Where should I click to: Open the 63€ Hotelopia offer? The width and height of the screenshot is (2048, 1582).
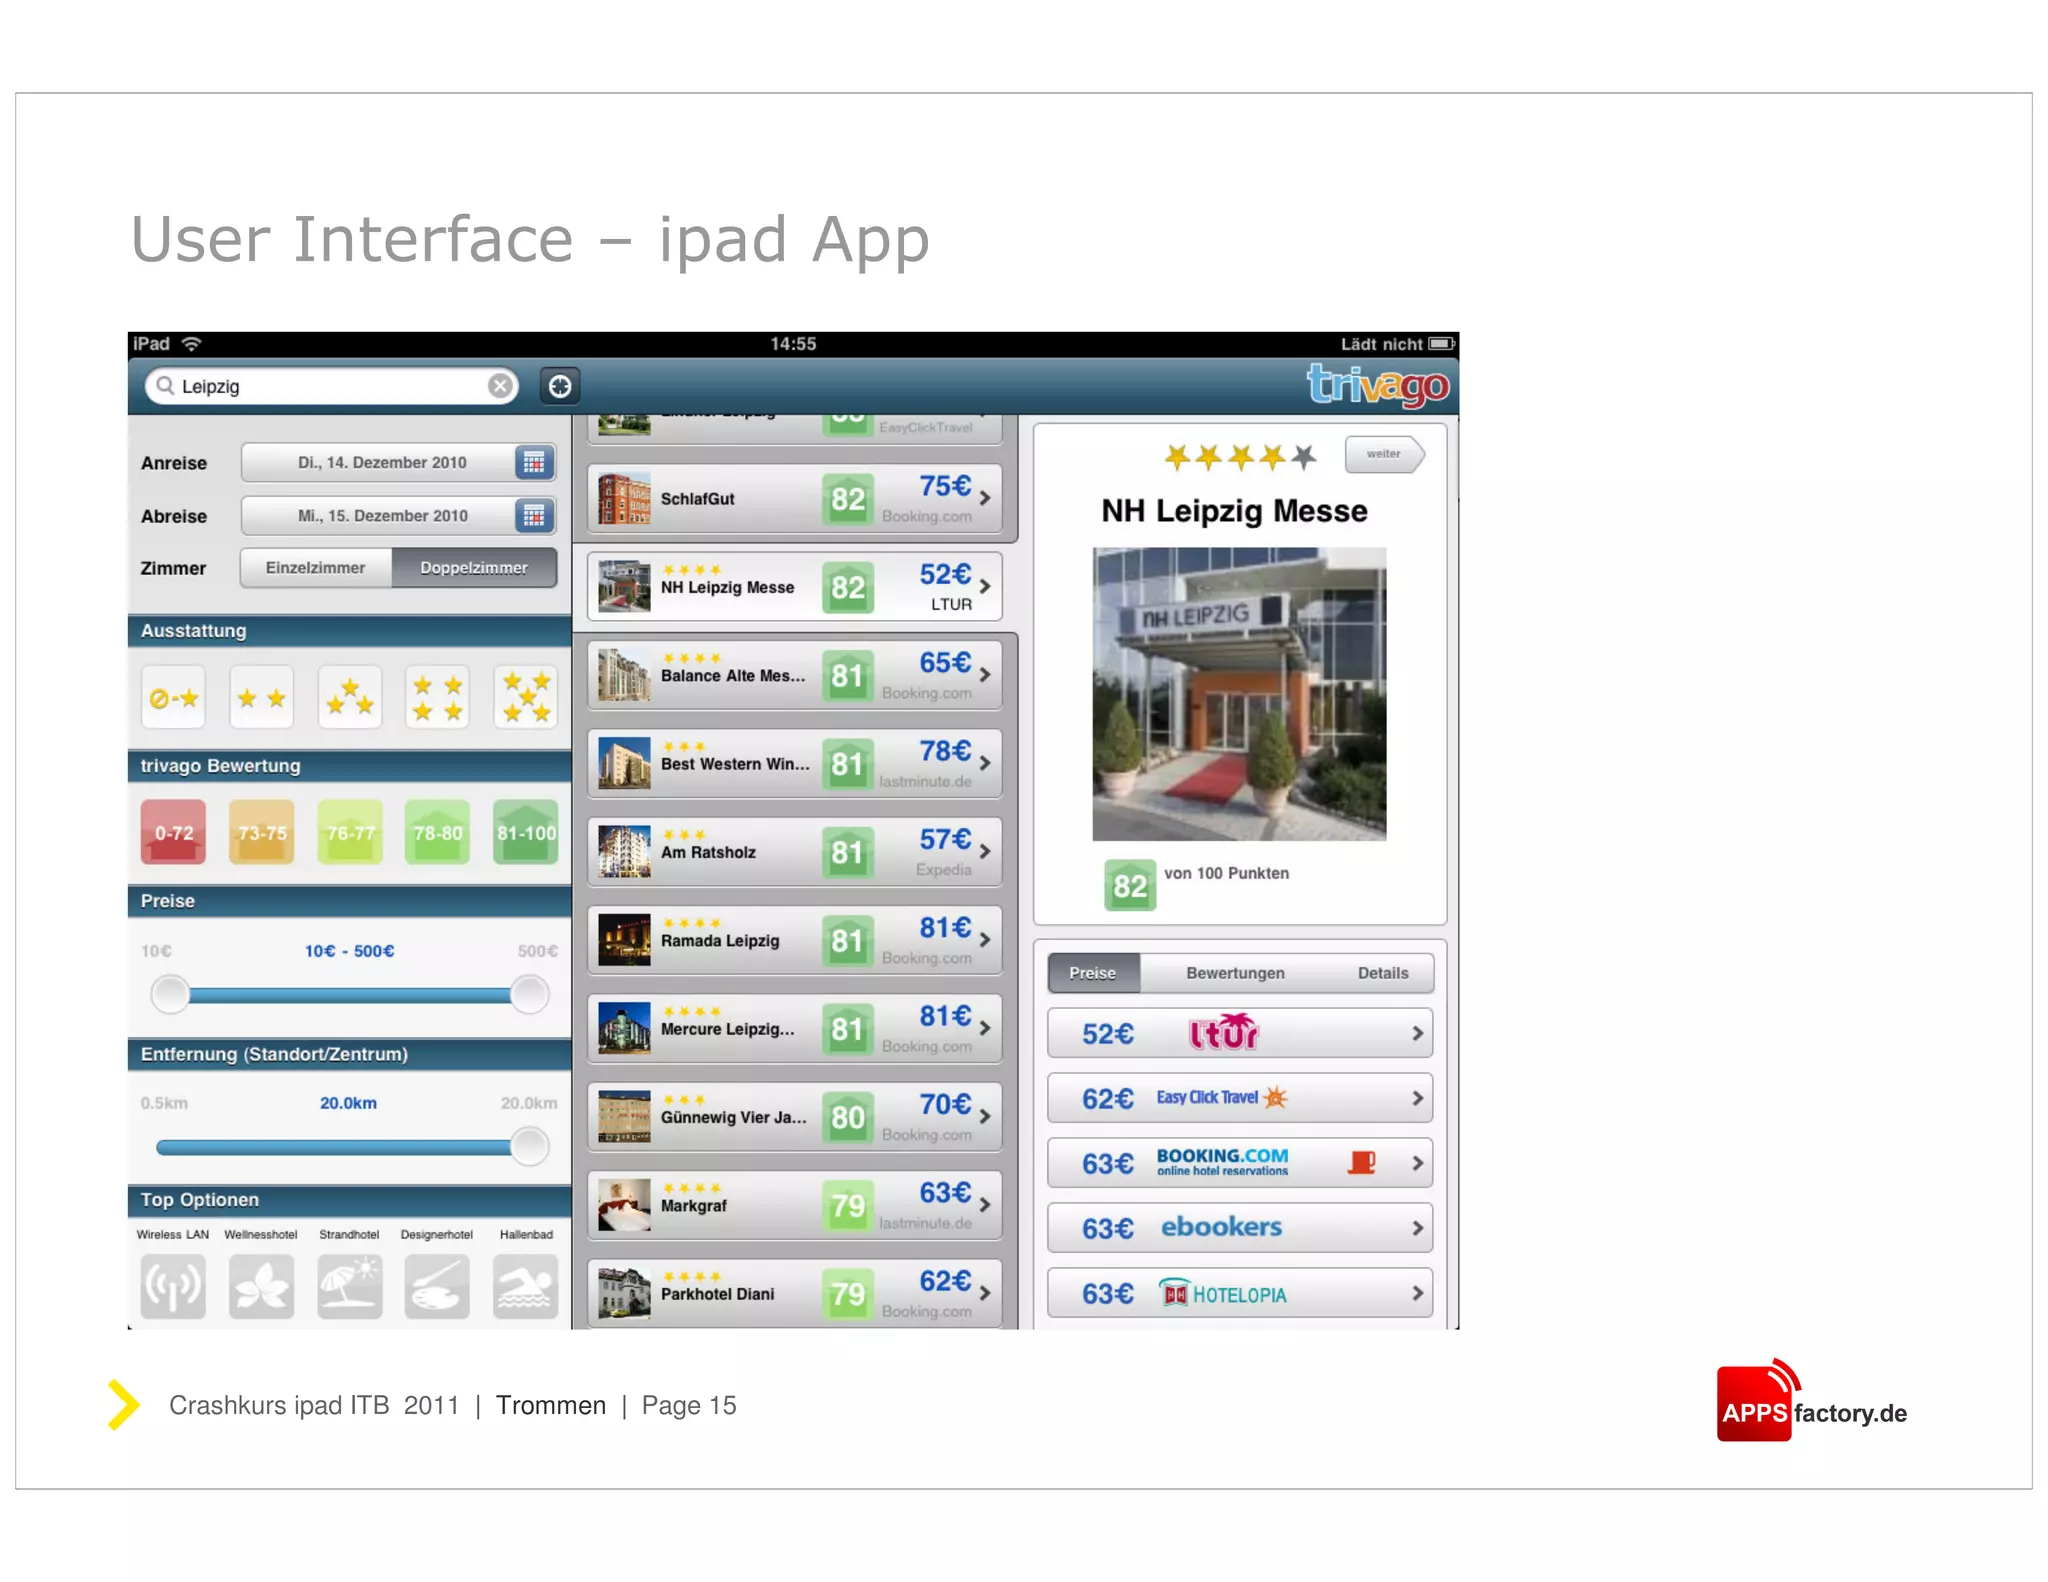pyautogui.click(x=1240, y=1293)
